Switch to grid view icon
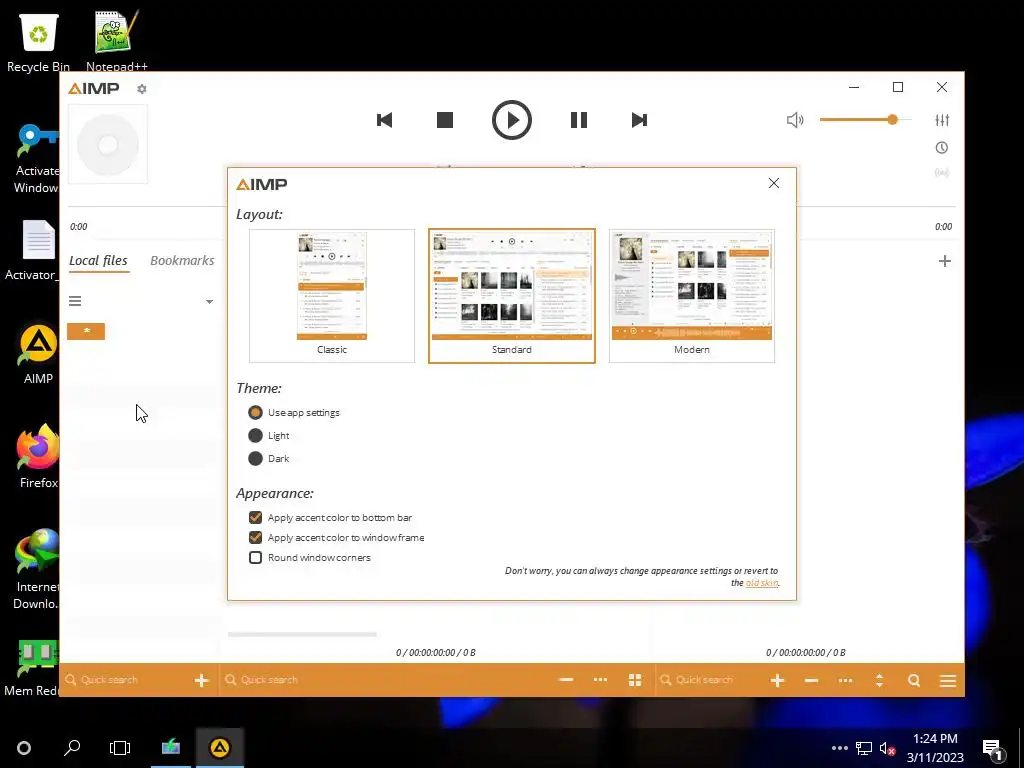Screen dimensions: 1024x768 click(x=635, y=680)
